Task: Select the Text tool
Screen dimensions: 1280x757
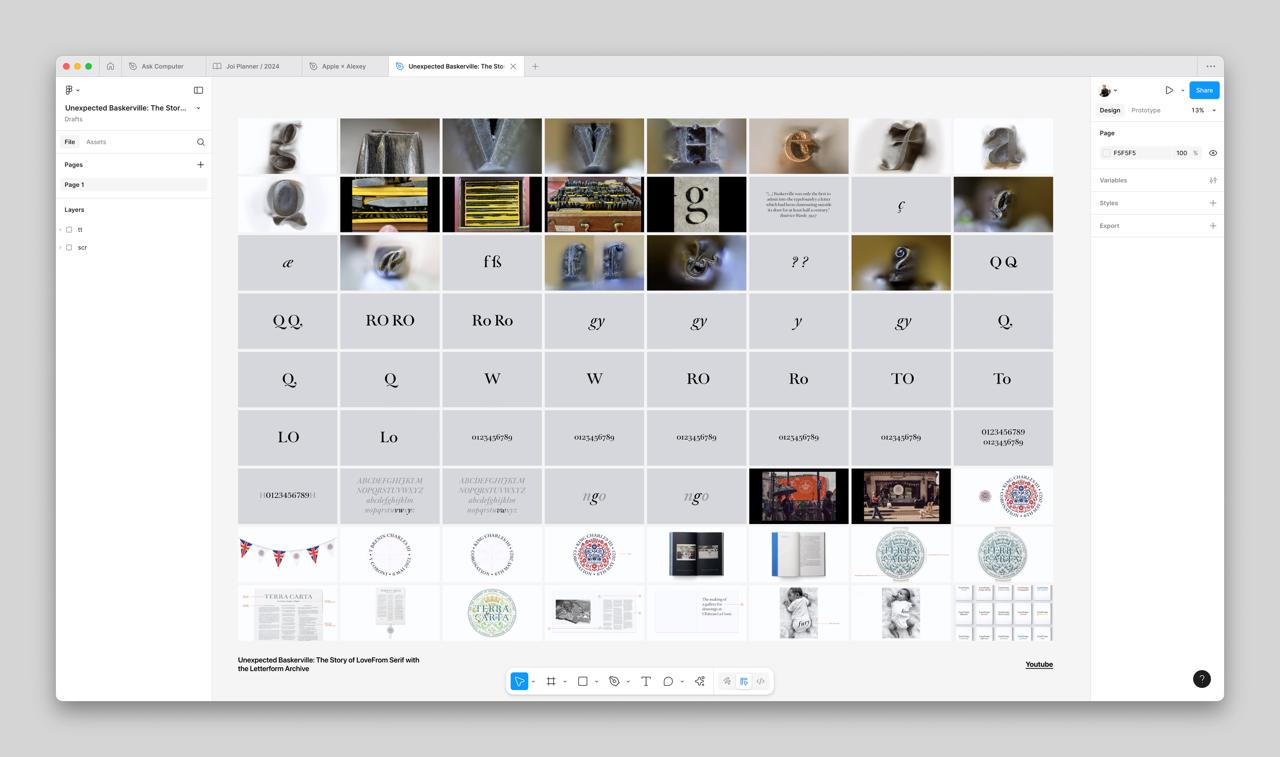Action: 646,681
